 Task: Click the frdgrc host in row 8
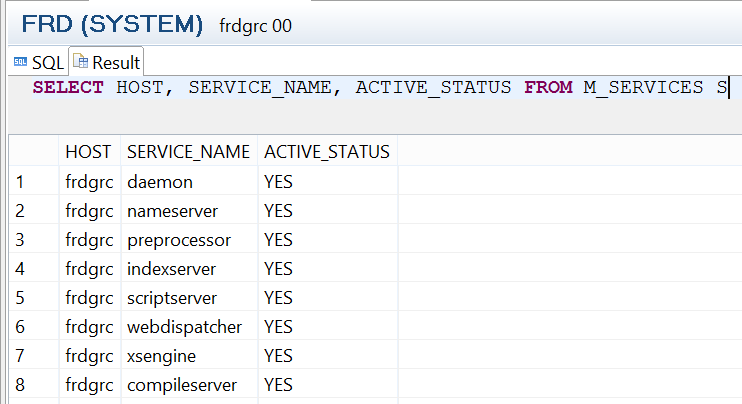tap(89, 385)
